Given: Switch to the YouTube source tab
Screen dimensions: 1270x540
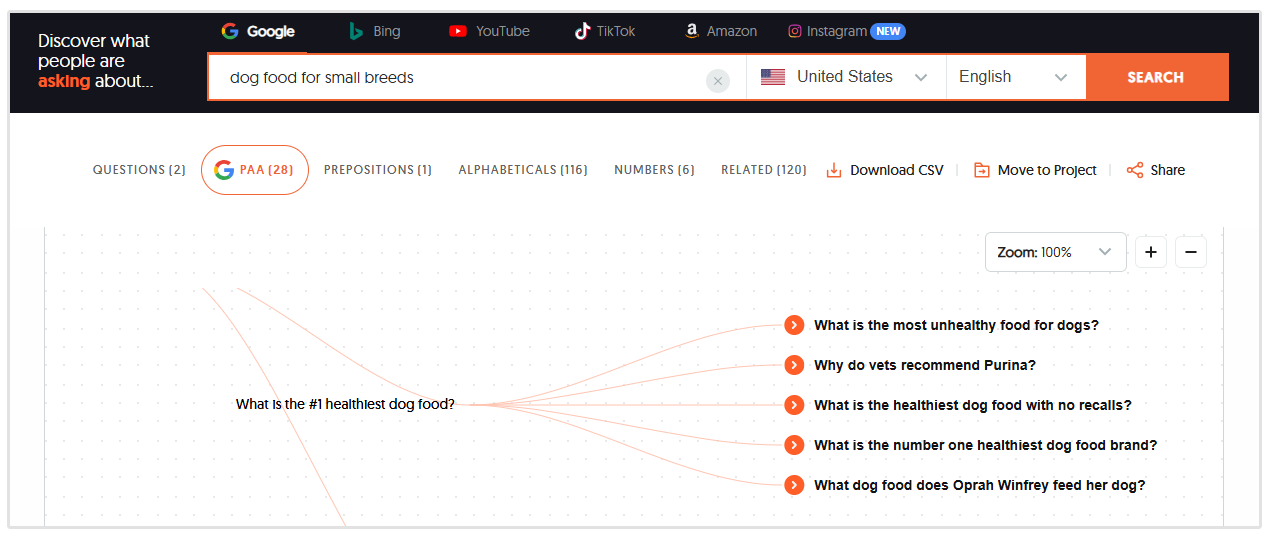Looking at the screenshot, I should pyautogui.click(x=489, y=31).
